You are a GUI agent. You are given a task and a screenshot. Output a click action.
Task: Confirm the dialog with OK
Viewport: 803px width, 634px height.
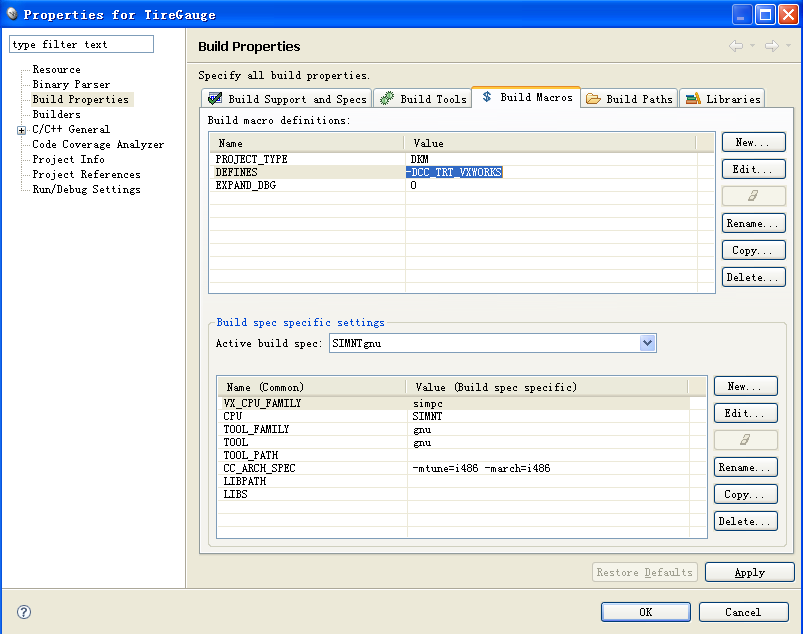(646, 612)
